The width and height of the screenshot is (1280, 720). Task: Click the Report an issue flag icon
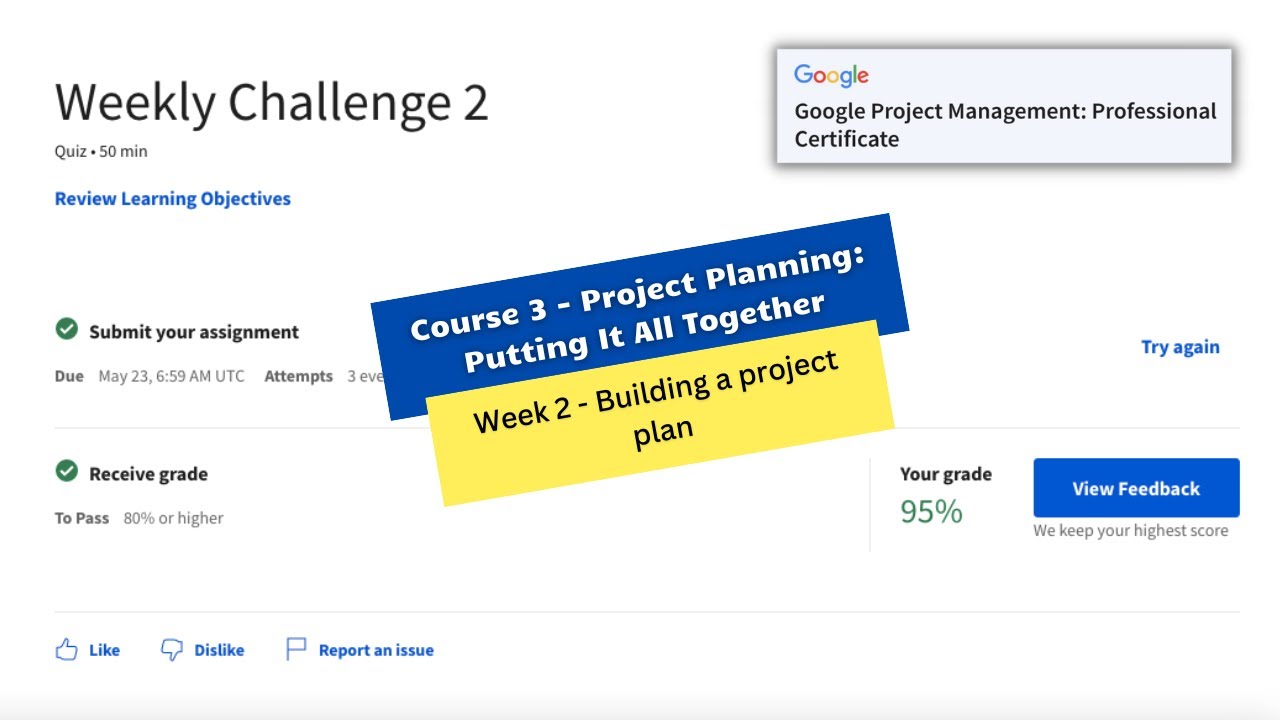[x=296, y=650]
